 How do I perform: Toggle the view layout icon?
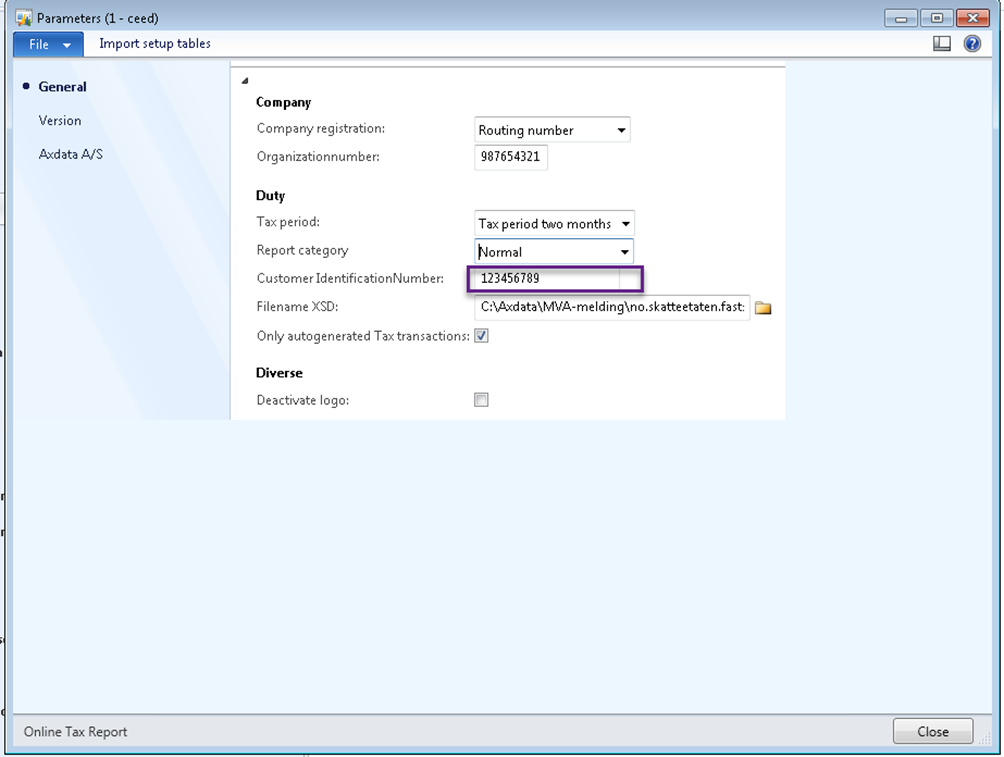[941, 44]
